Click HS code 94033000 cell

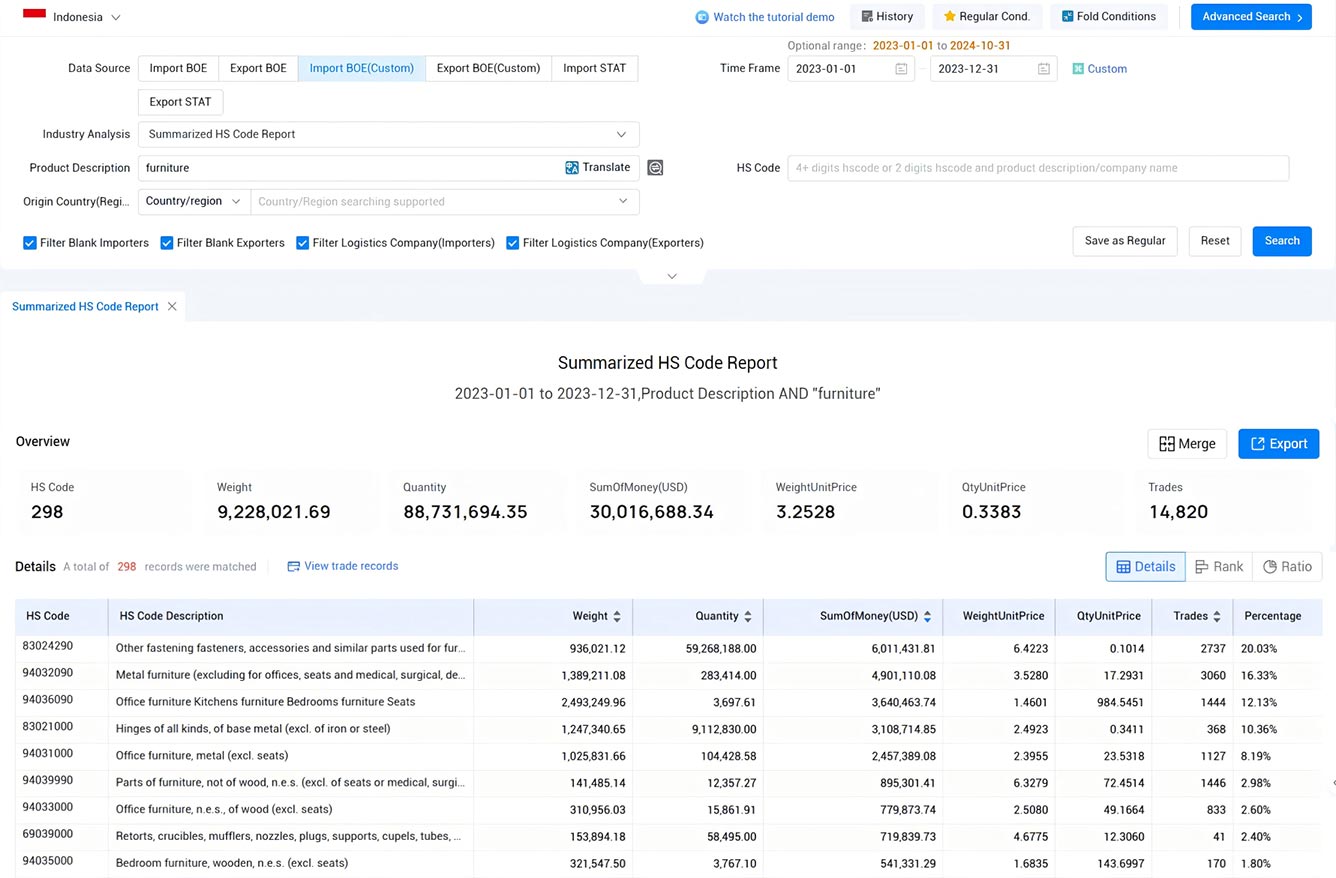tap(48, 808)
